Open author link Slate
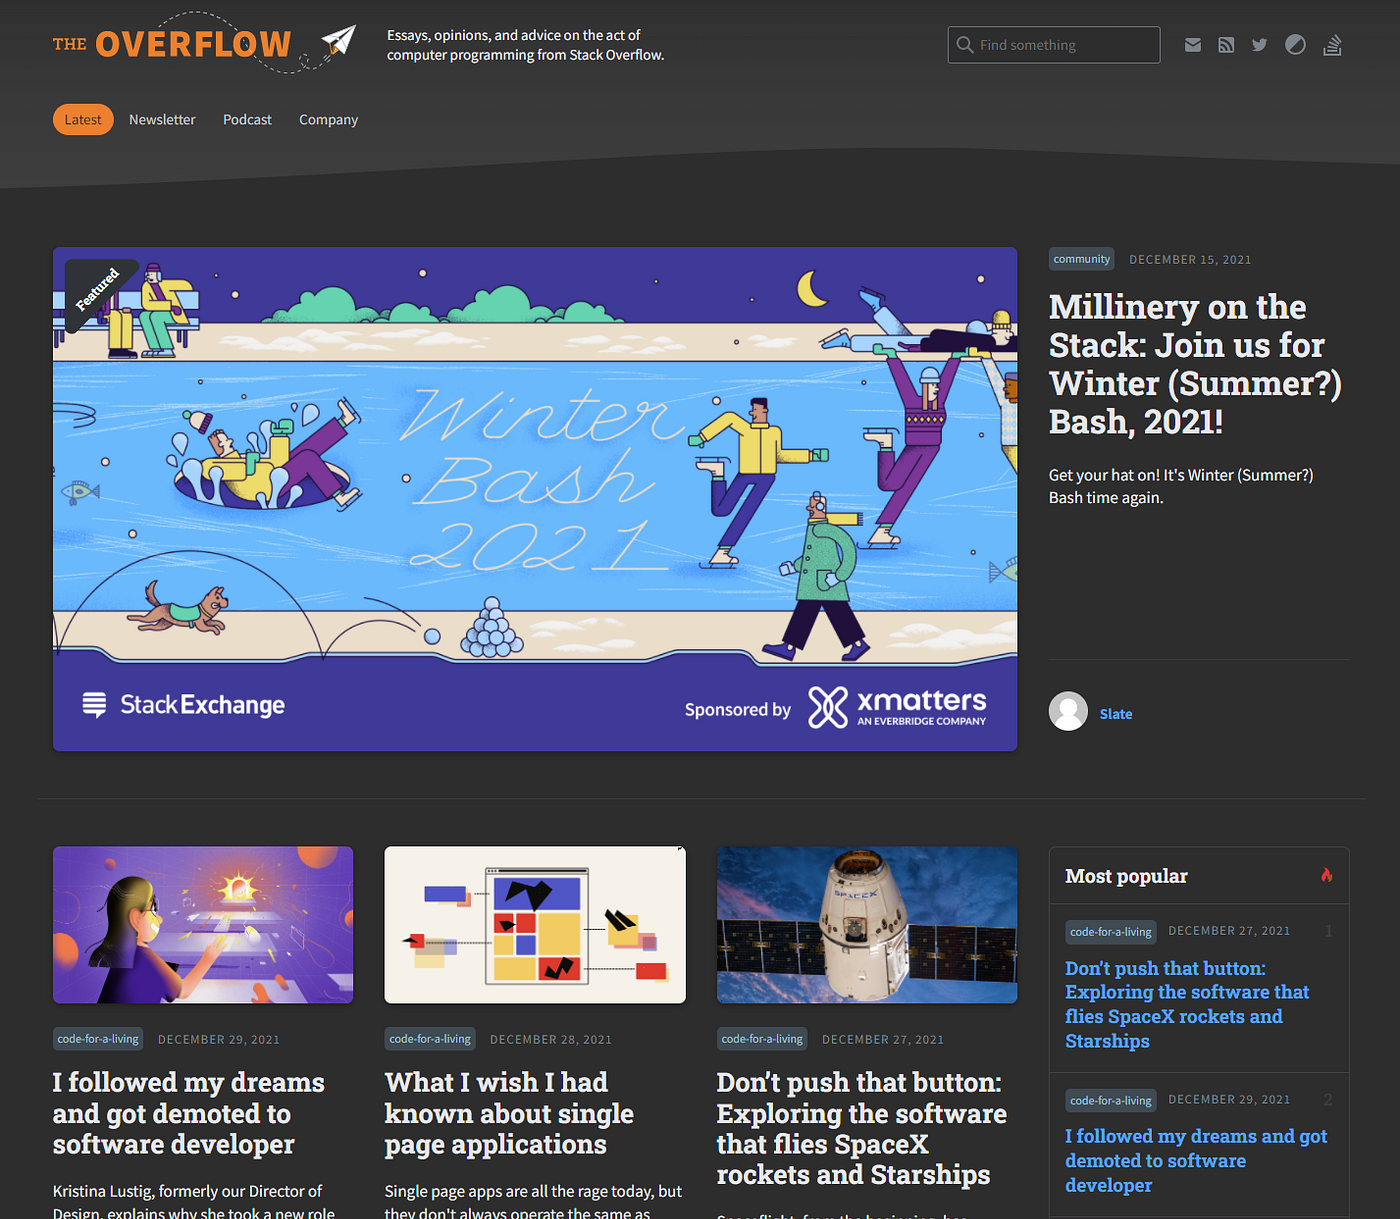This screenshot has width=1400, height=1219. tap(1116, 714)
